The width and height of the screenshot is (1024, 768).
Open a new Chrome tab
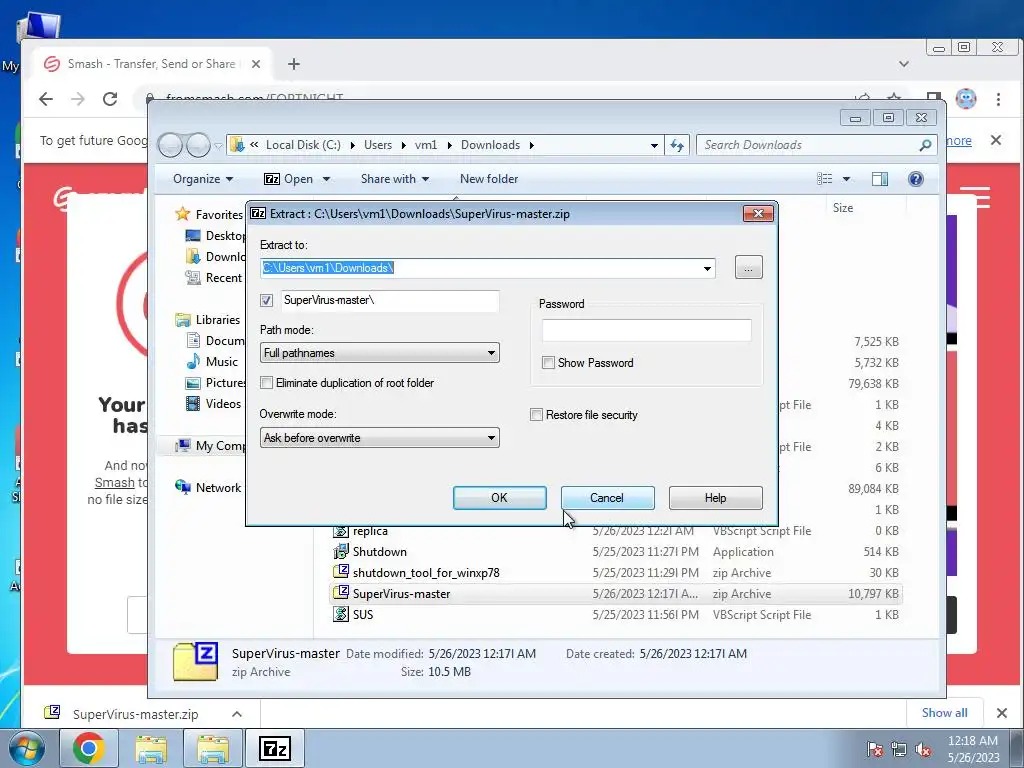294,64
